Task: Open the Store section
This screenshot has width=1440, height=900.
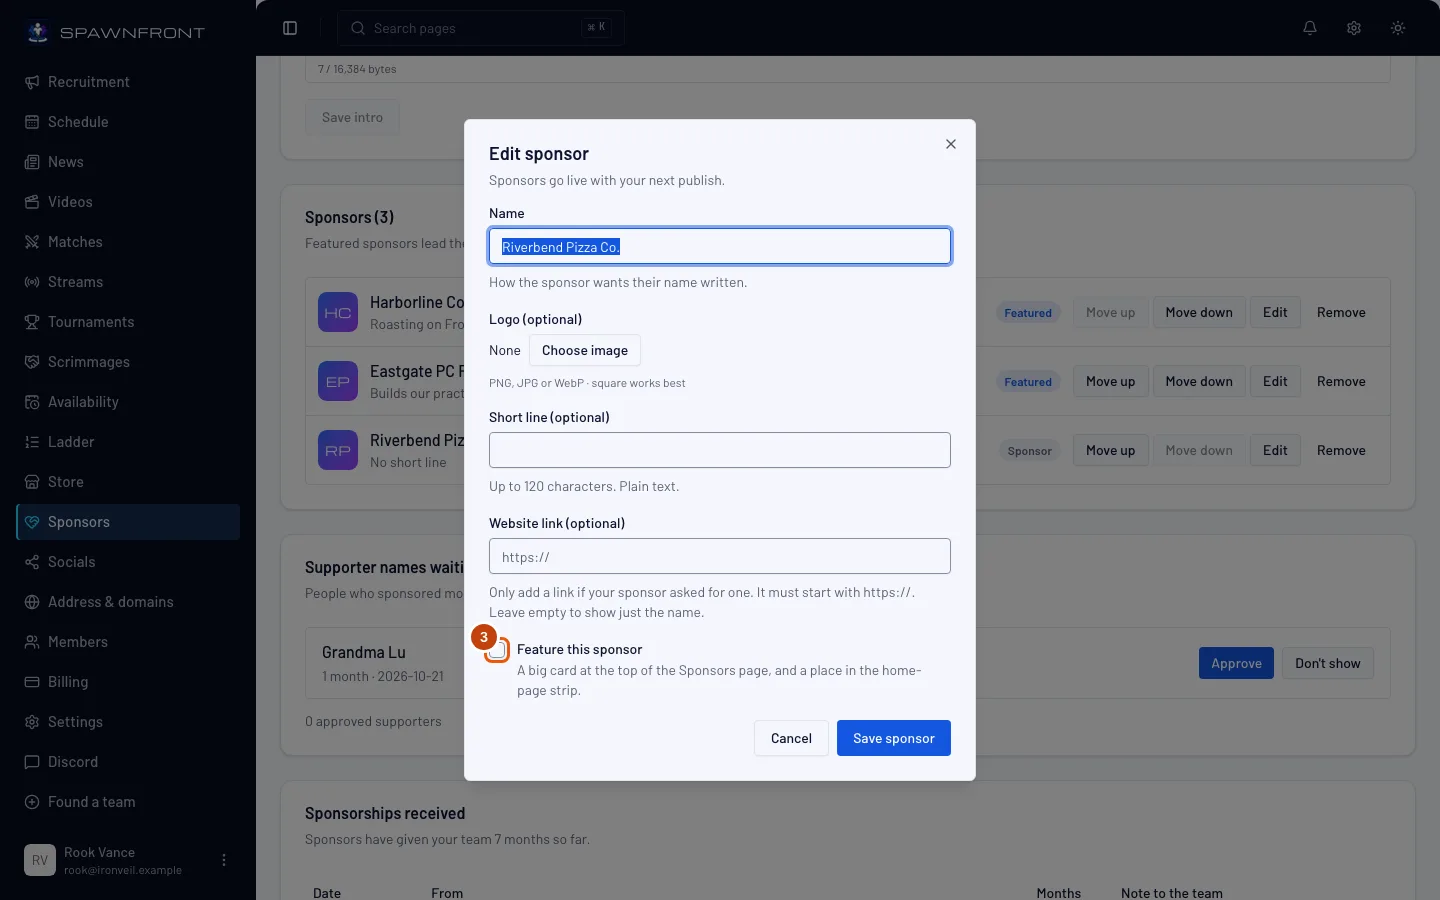Action: (x=128, y=482)
